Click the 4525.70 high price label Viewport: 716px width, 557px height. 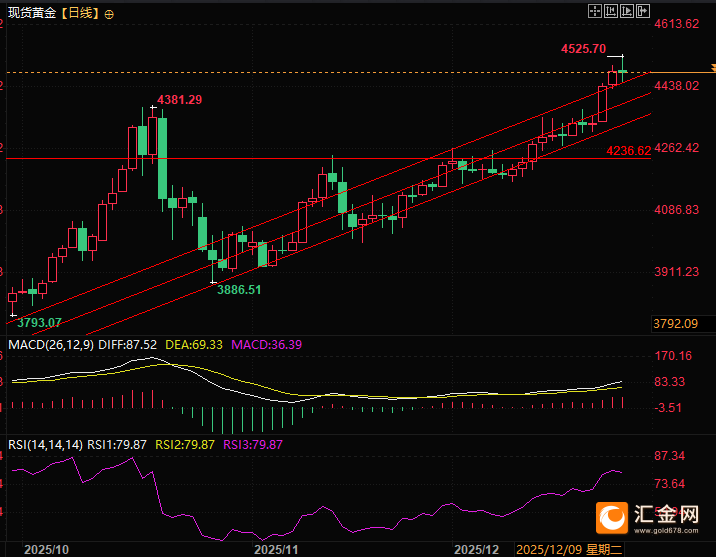click(583, 48)
